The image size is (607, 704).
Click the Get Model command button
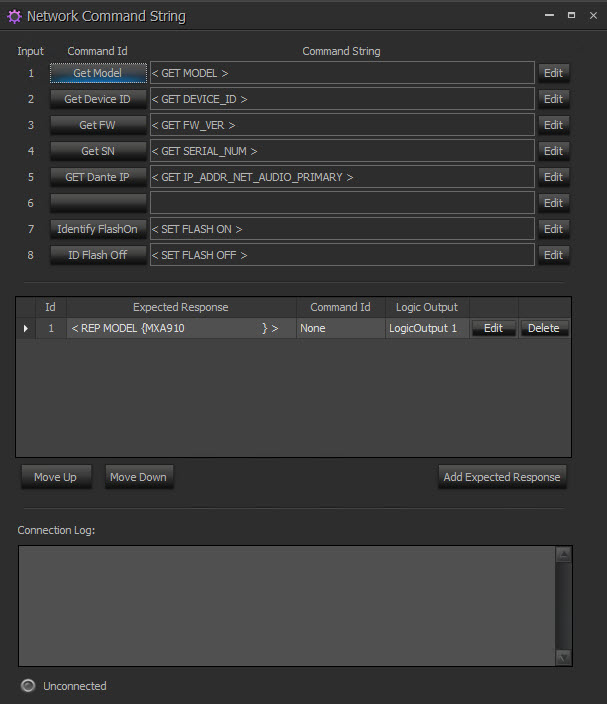(x=97, y=73)
